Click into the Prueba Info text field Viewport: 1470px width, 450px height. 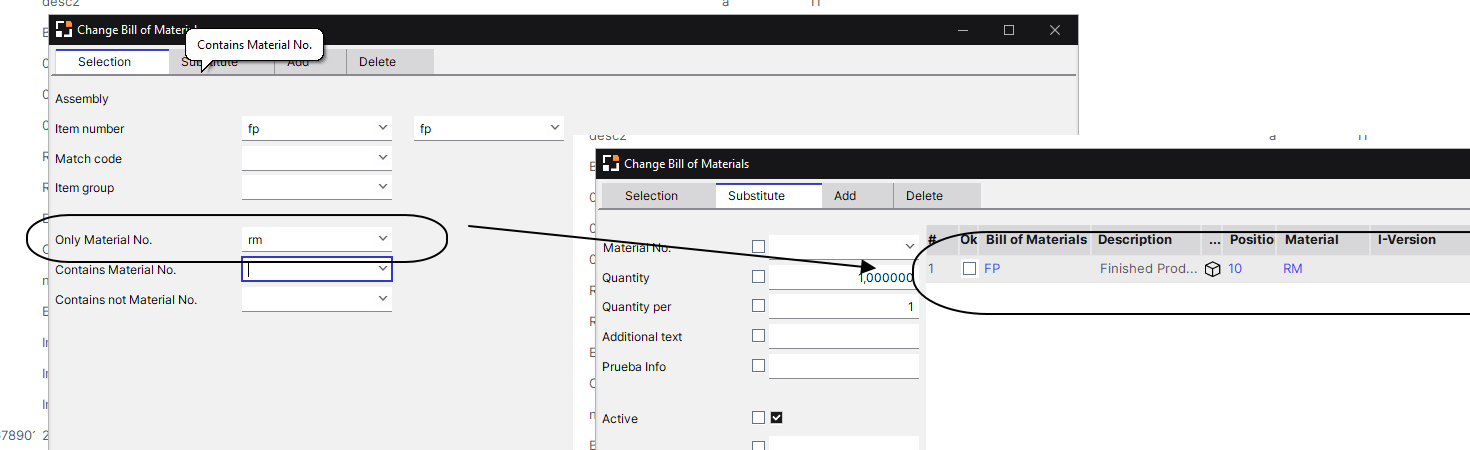point(843,367)
